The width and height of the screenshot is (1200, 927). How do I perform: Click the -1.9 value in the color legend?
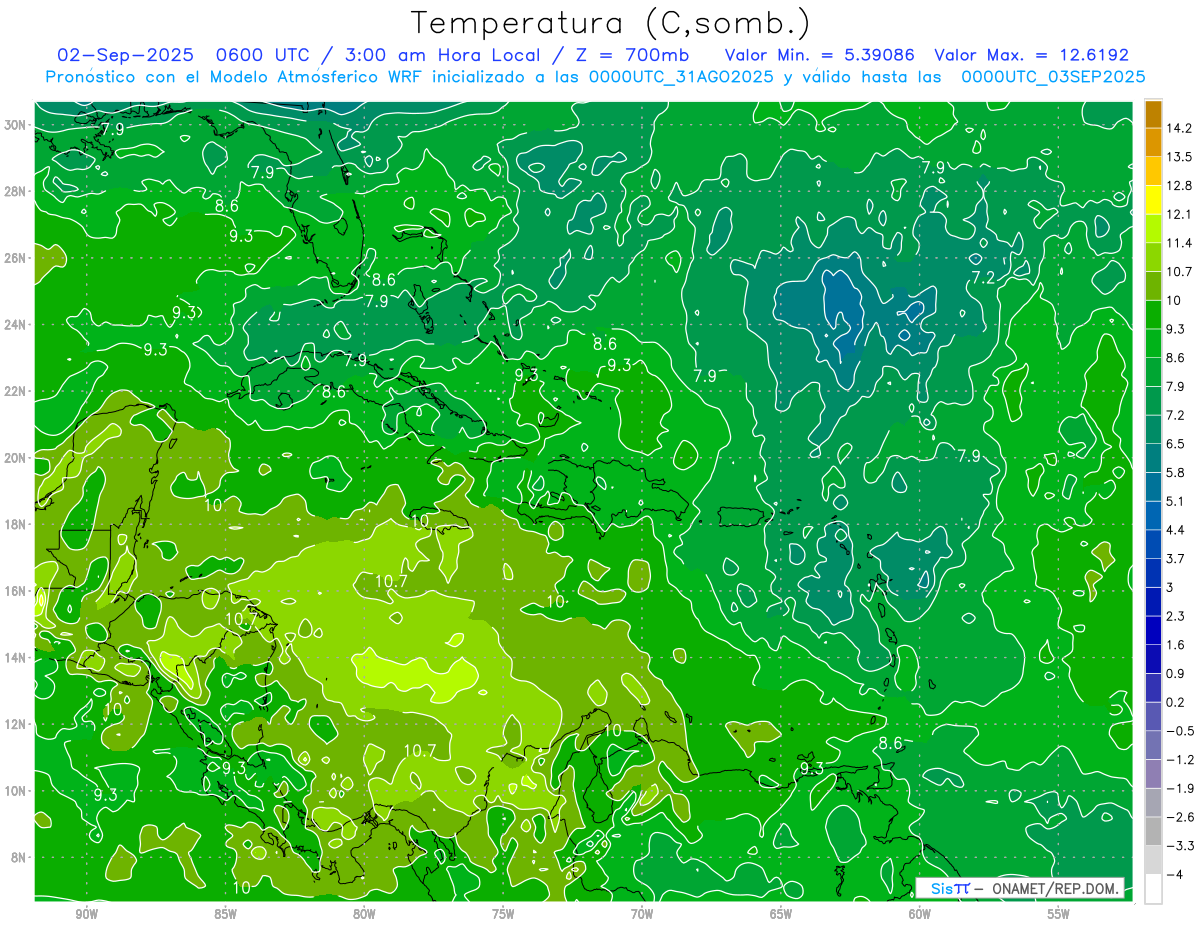1180,788
